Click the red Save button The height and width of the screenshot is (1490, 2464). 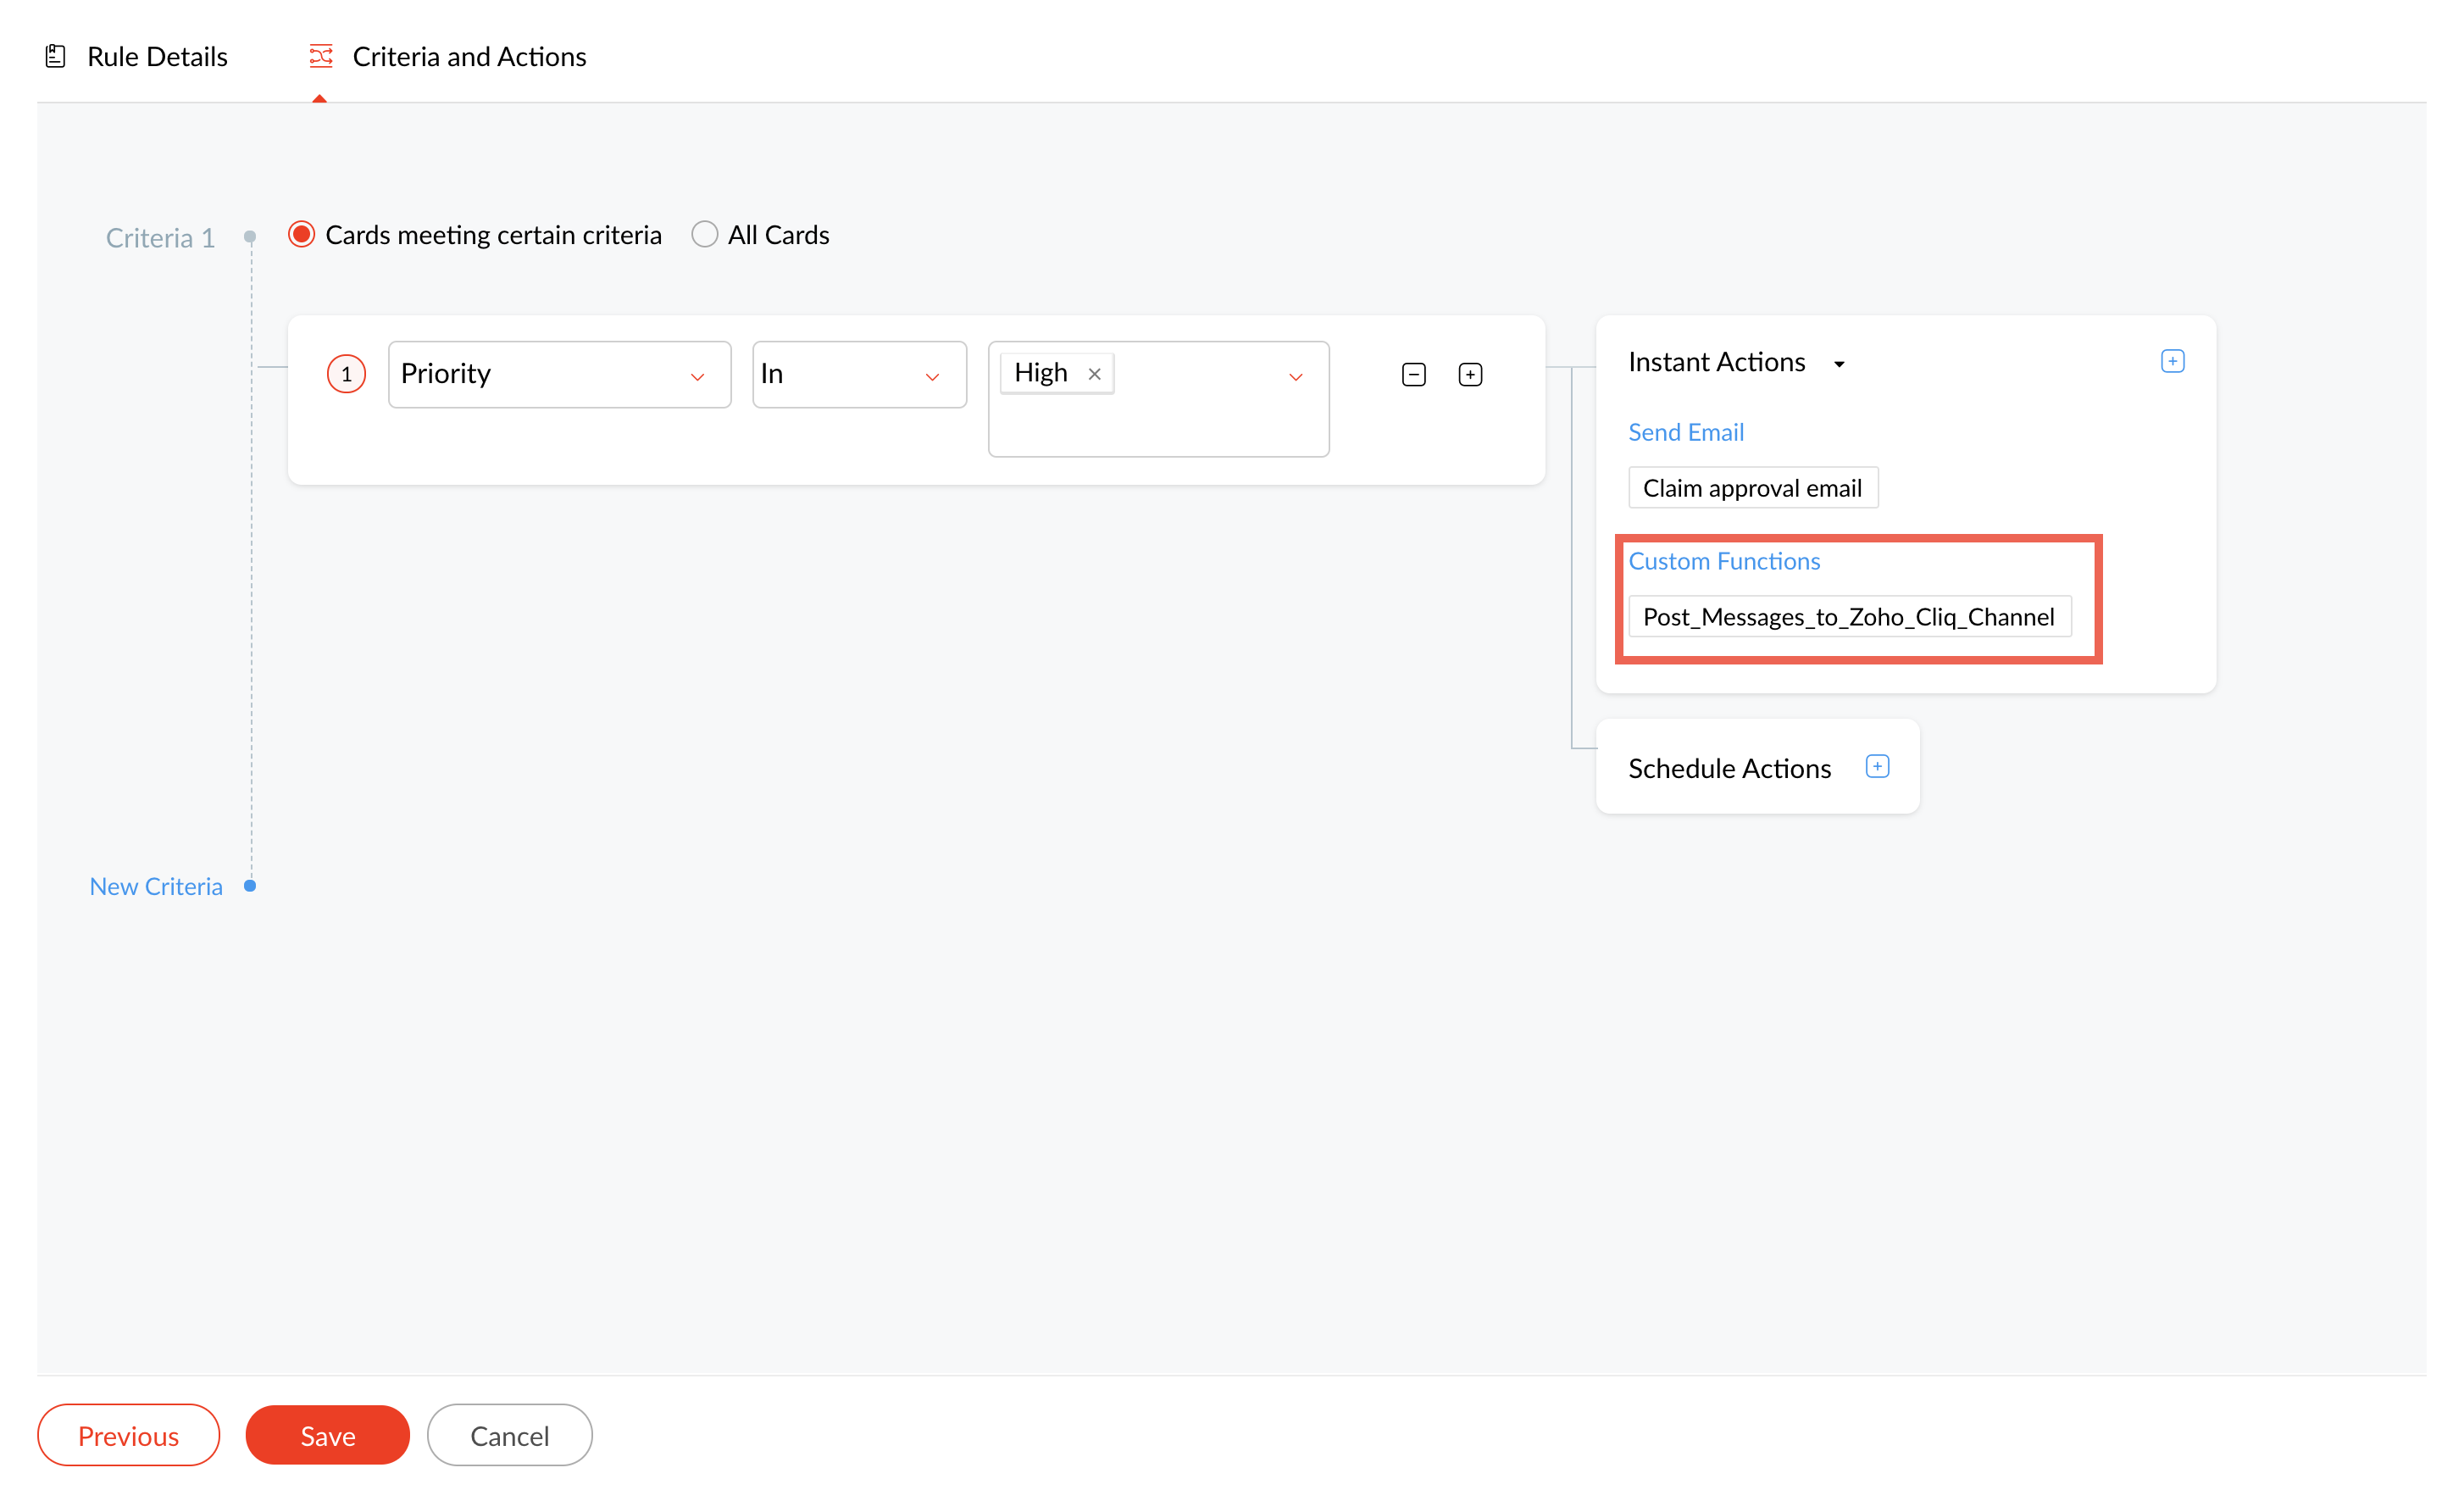pos(327,1436)
